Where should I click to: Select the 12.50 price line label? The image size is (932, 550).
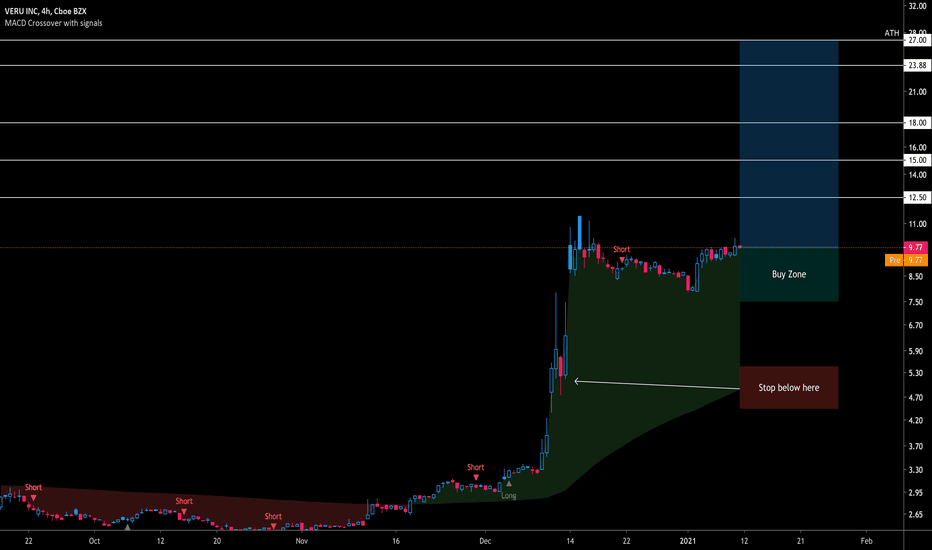click(917, 197)
